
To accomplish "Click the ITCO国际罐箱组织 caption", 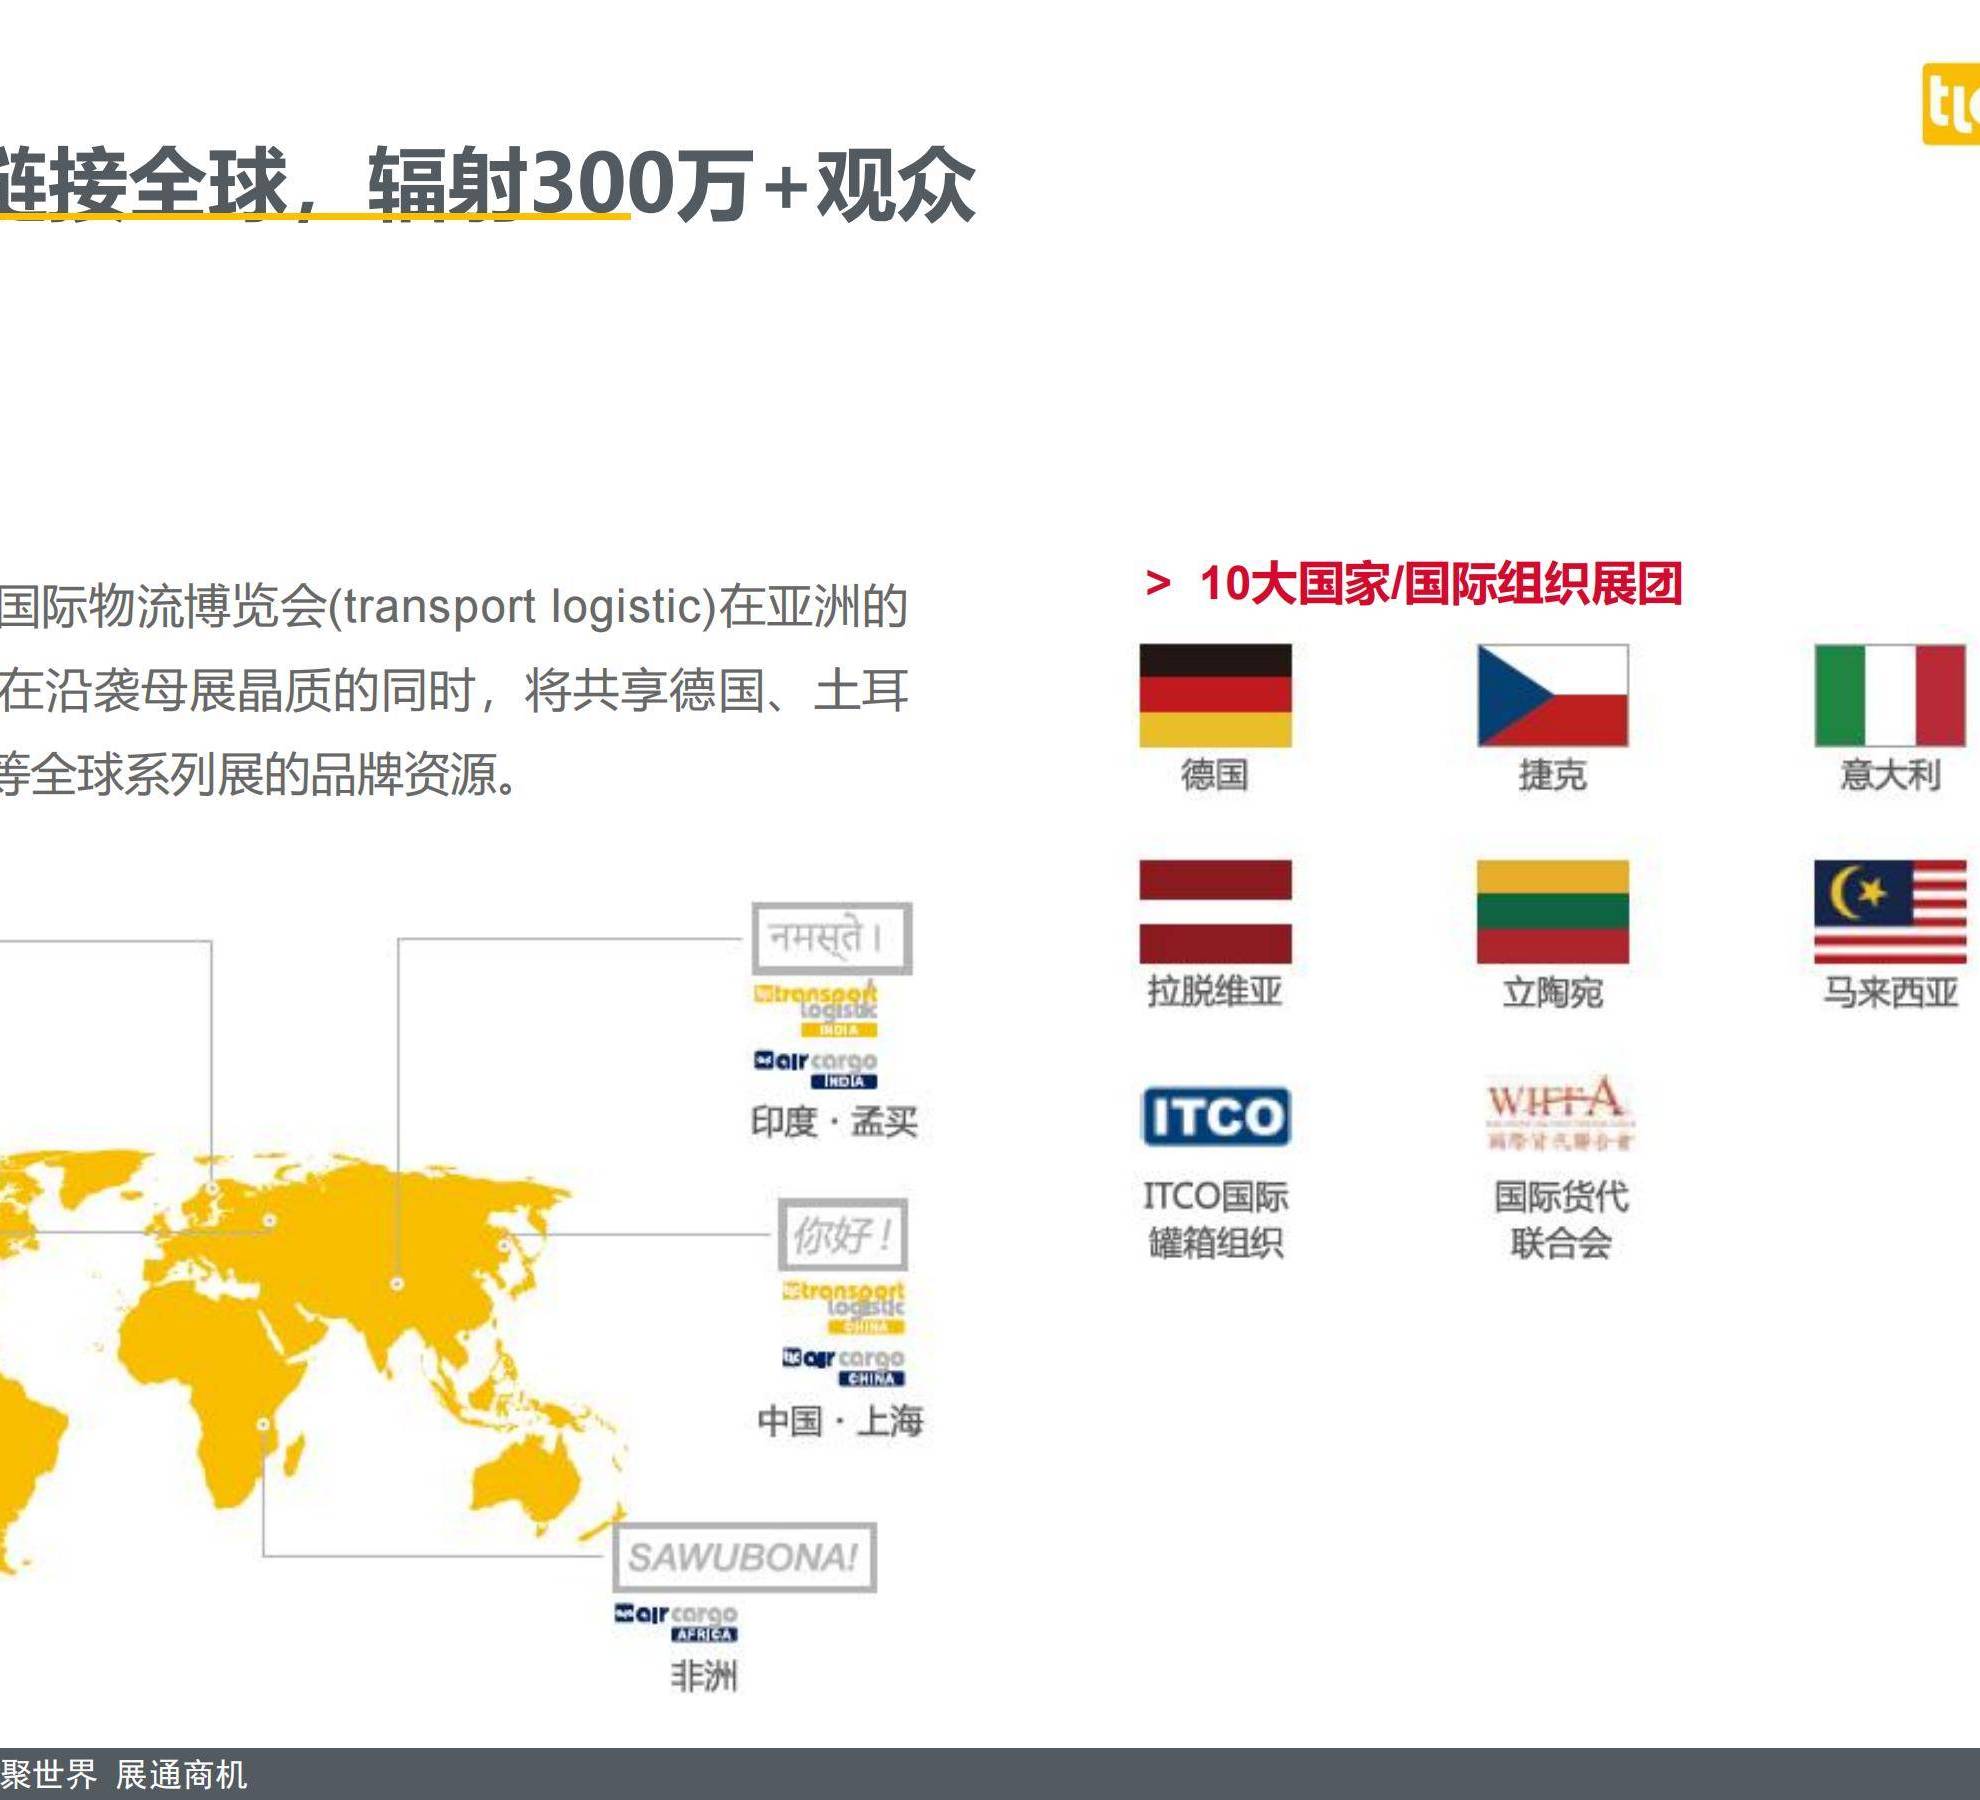I will pos(1216,1220).
